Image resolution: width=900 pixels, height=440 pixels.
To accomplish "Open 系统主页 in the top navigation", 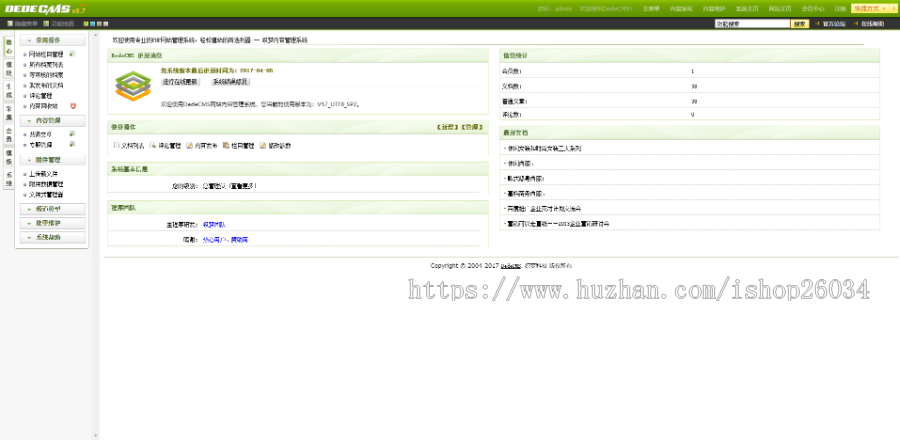I will (747, 9).
